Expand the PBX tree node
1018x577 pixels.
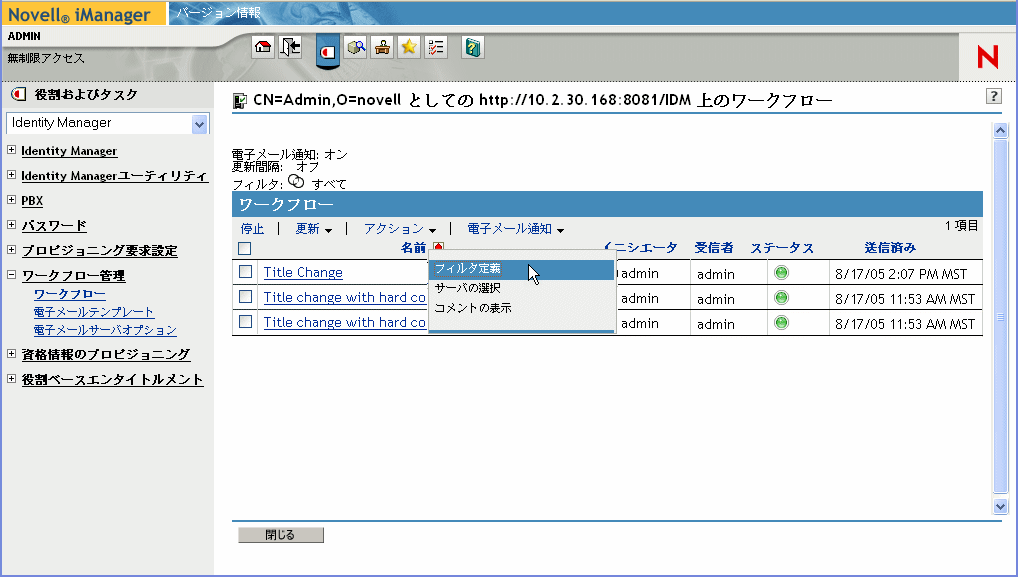12,200
